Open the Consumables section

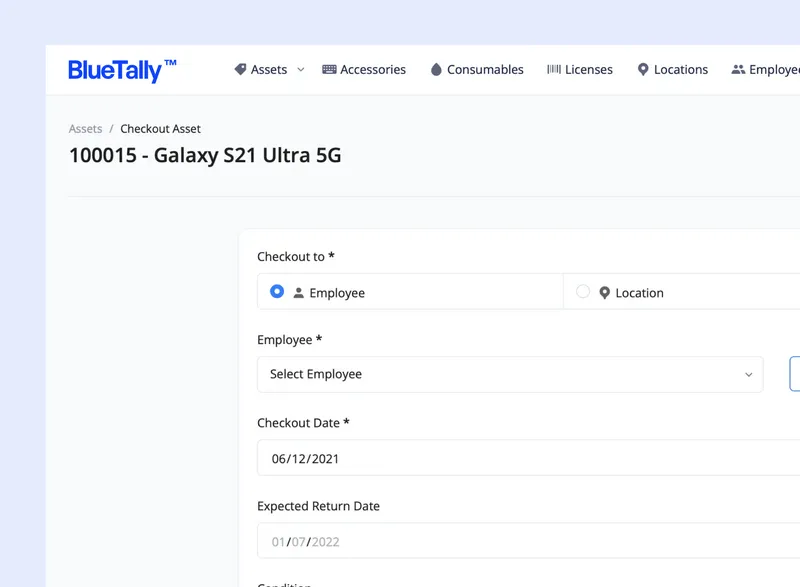tap(485, 69)
